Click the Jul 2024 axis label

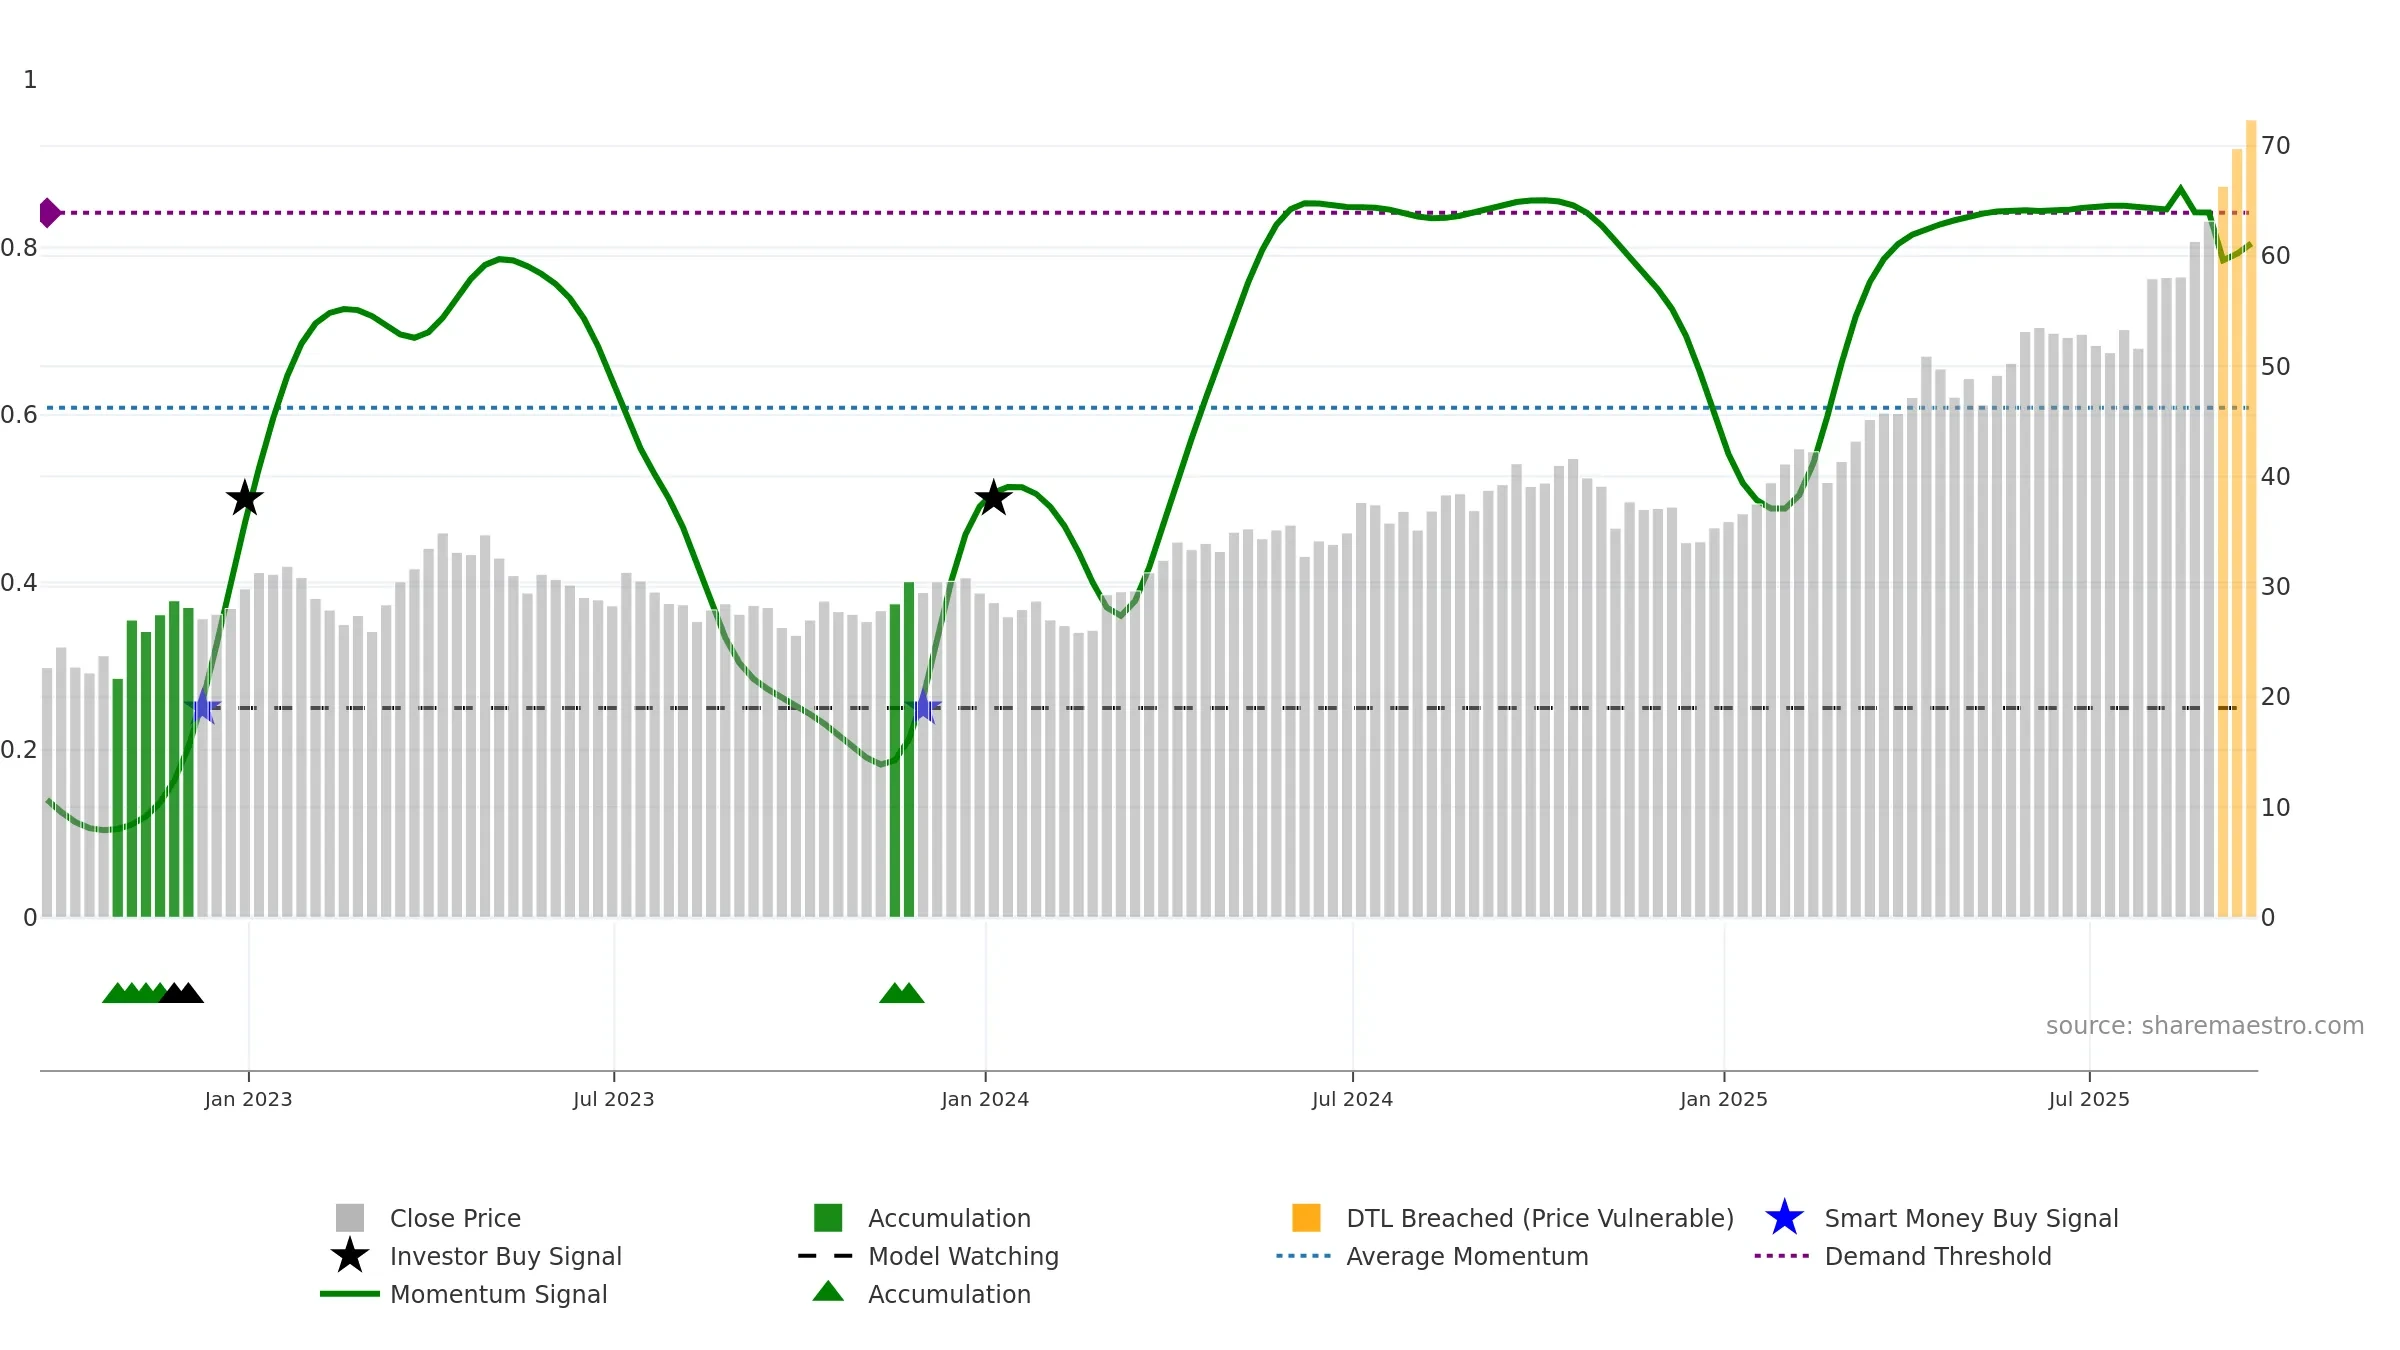click(x=1352, y=1100)
